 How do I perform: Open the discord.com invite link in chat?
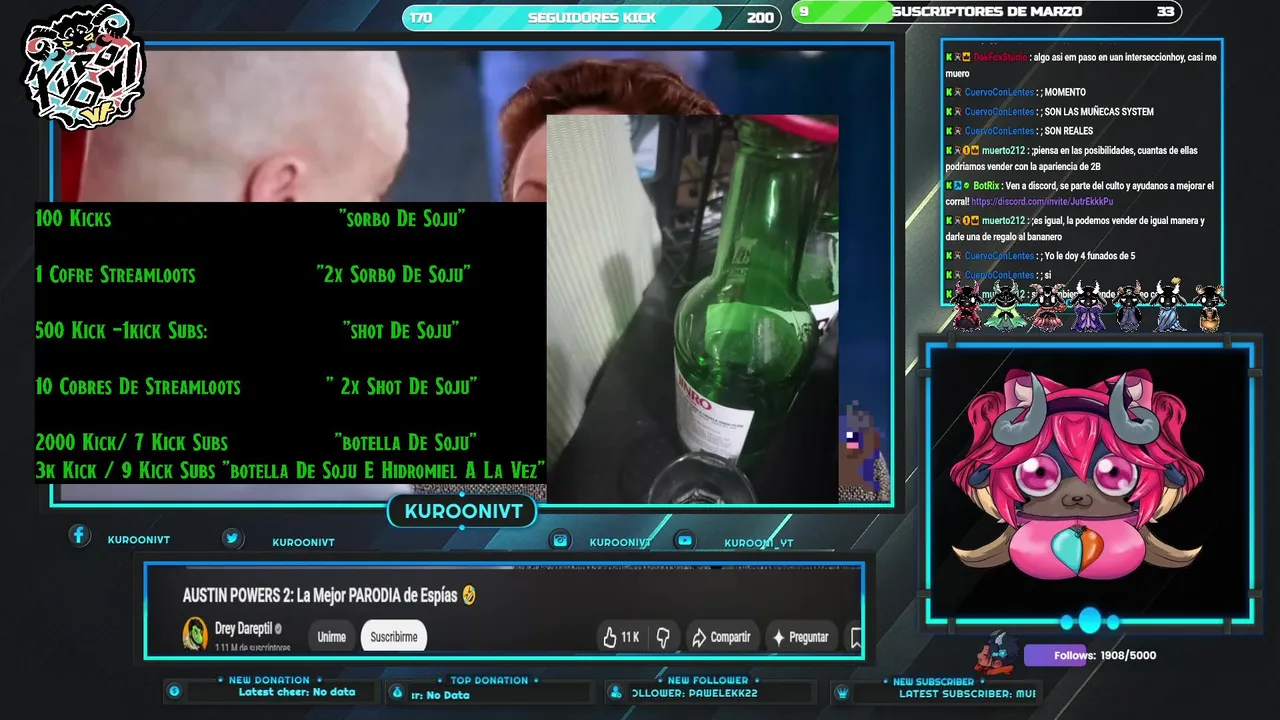point(1042,202)
